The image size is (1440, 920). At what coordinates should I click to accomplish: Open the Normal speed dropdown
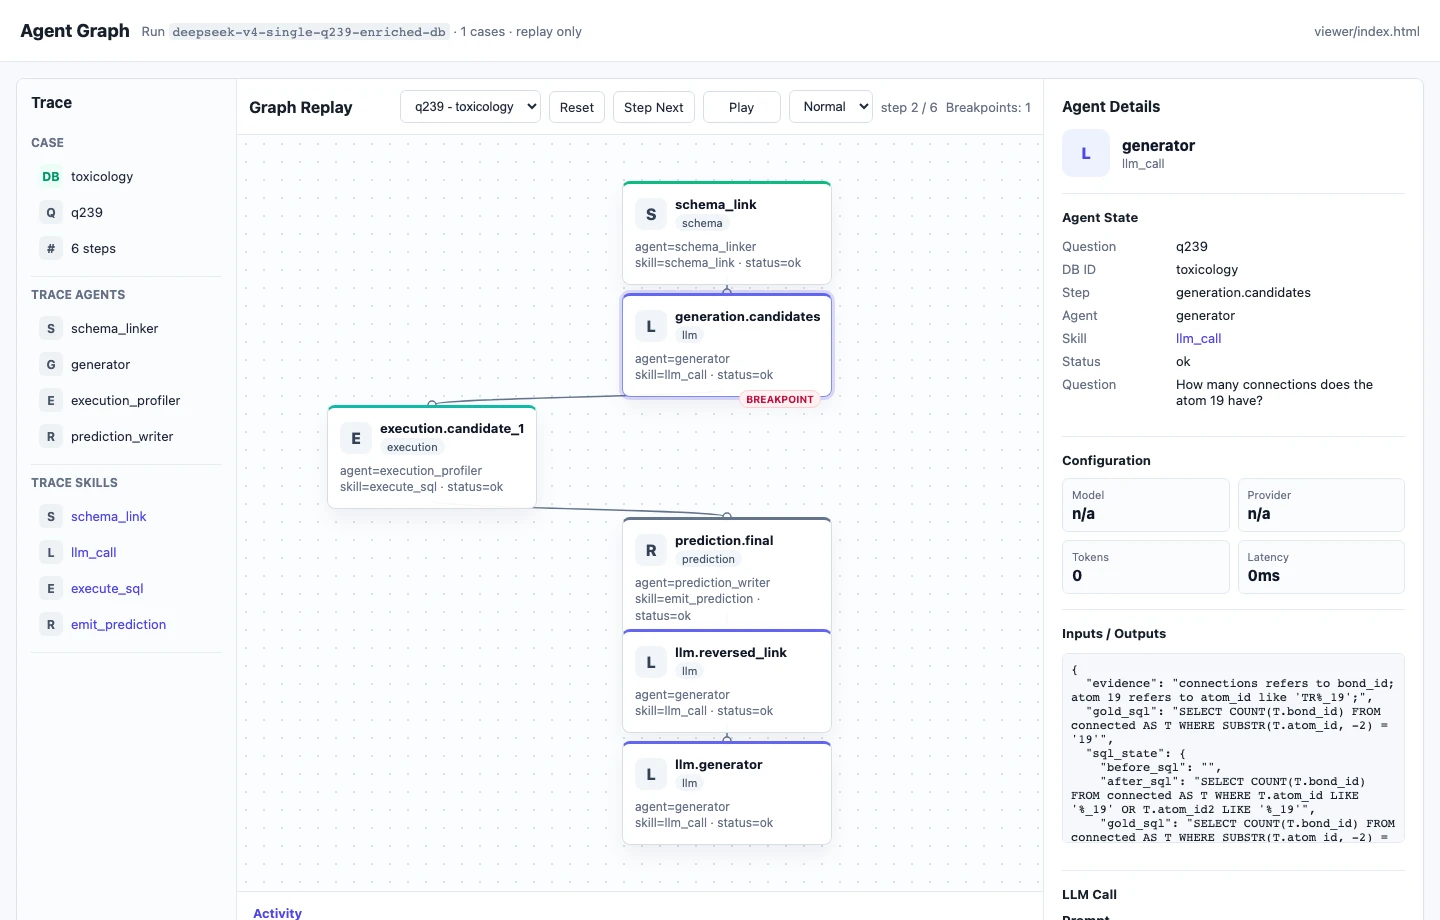(830, 107)
